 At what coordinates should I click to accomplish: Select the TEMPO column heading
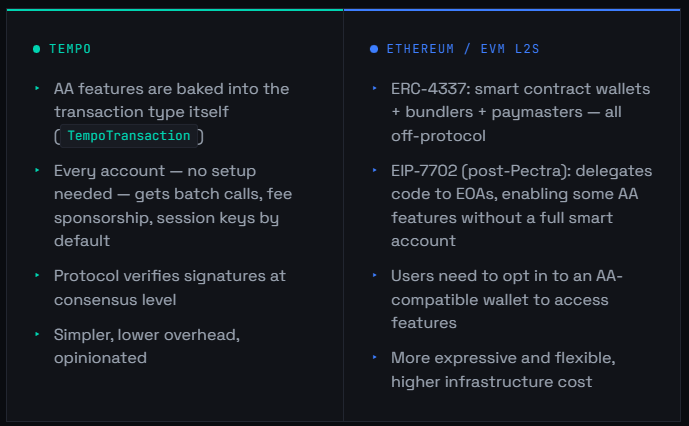70,48
